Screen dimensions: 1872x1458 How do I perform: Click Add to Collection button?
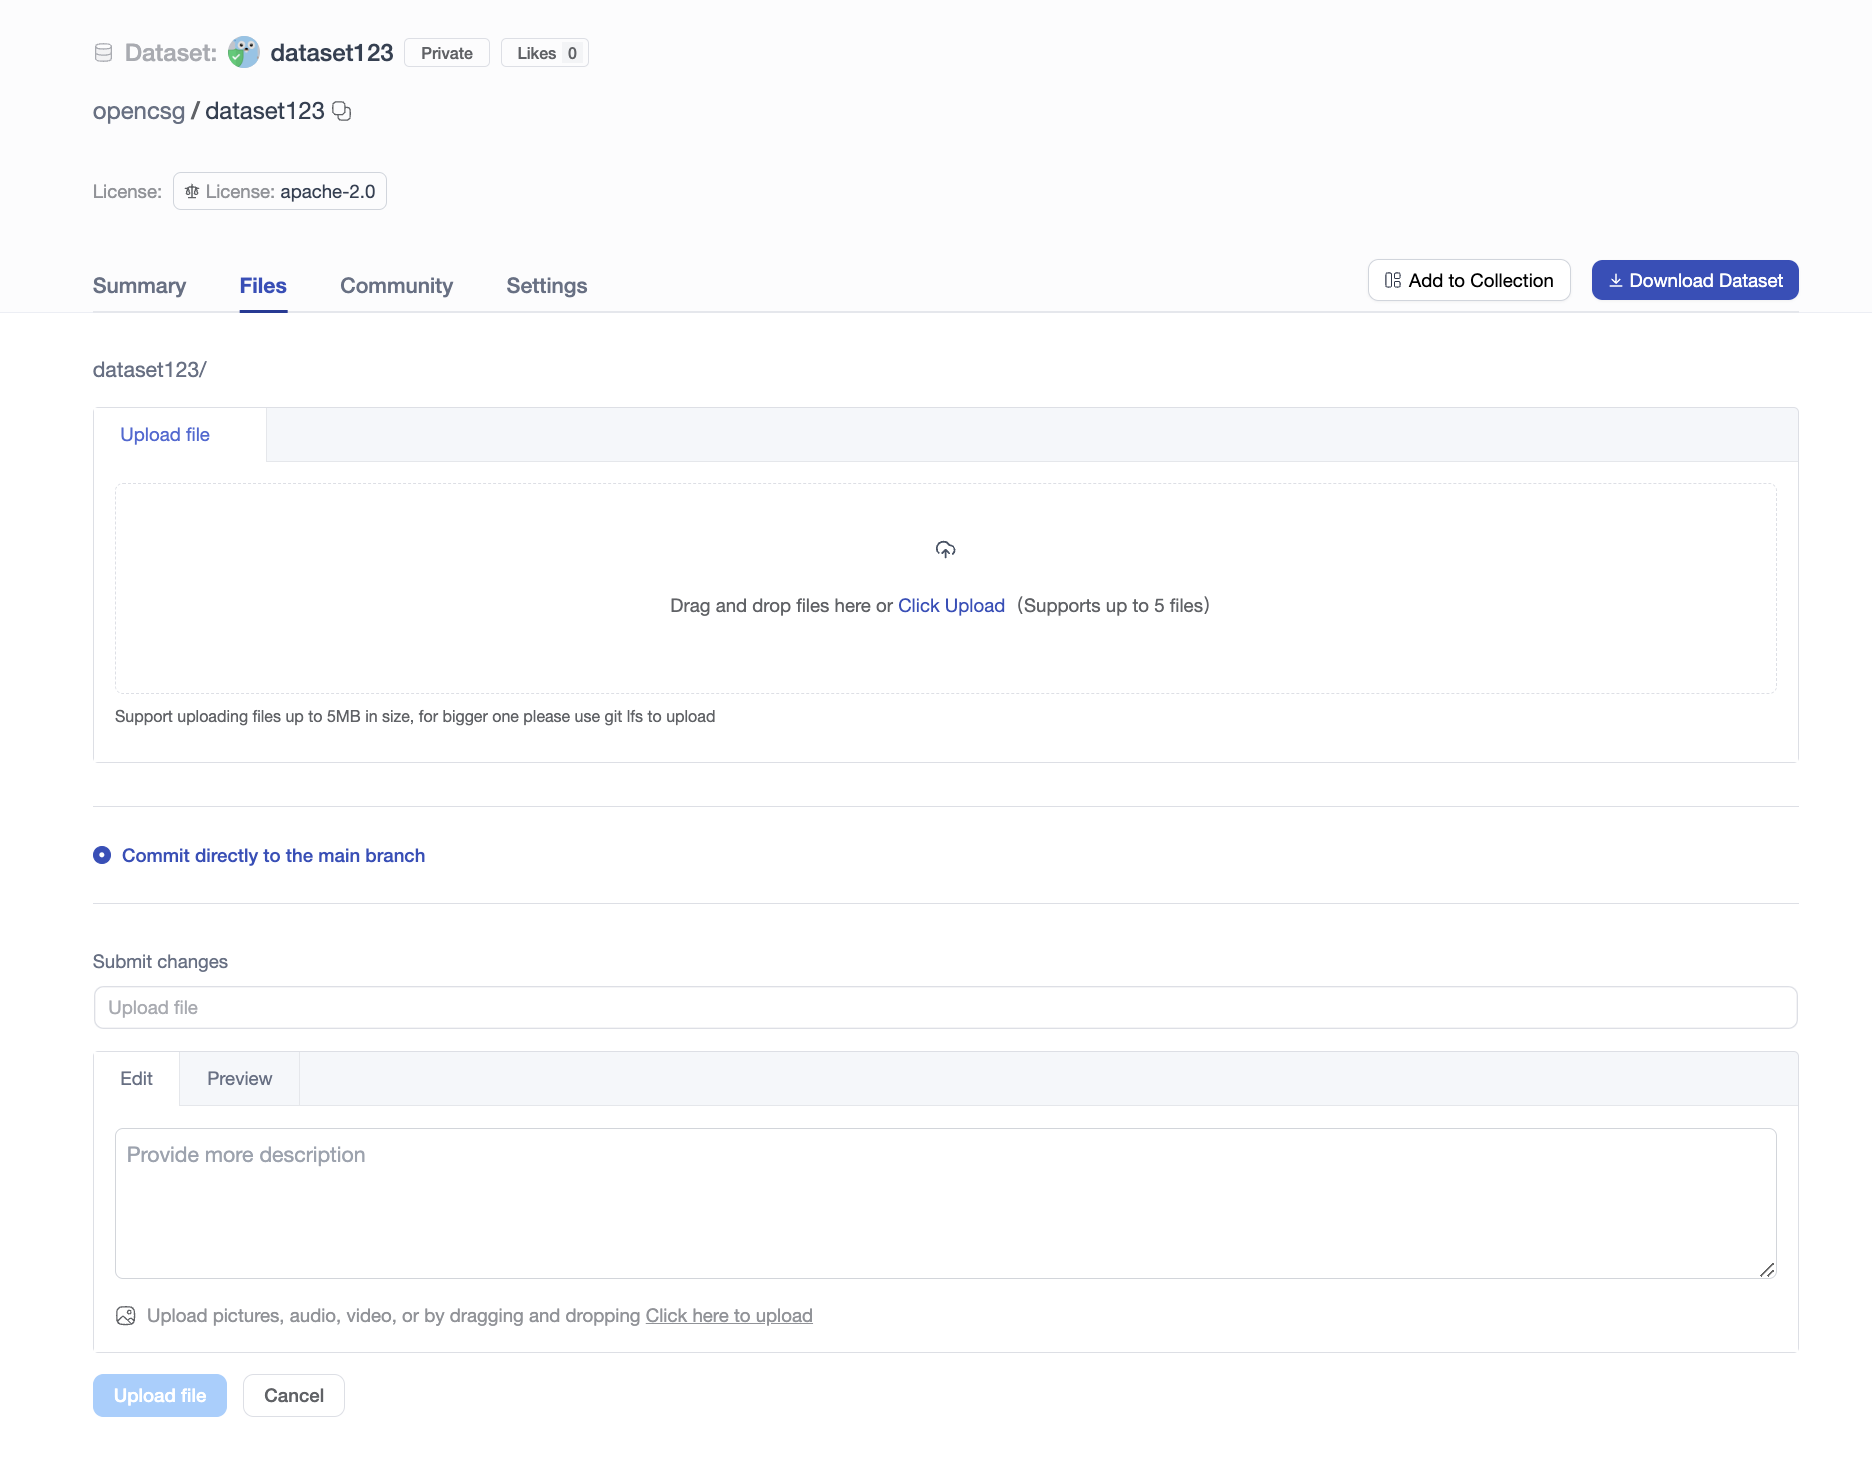point(1468,281)
